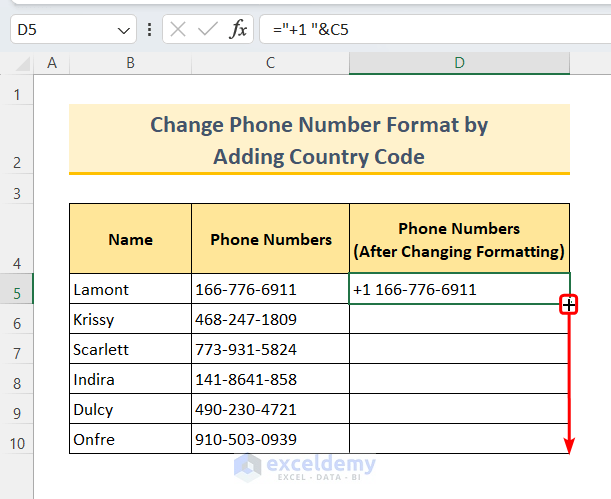The image size is (611, 499).
Task: Click the title cell 'Change Phone Number Format'
Action: (319, 139)
